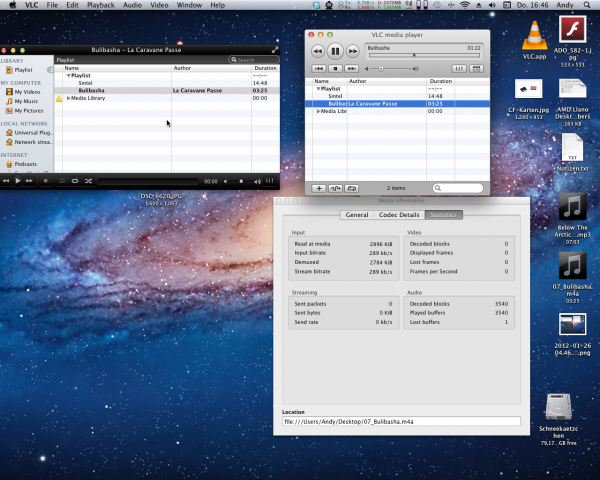Viewport: 600px width, 480px height.
Task: Toggle shuffle in the dark player controls
Action: 89,181
